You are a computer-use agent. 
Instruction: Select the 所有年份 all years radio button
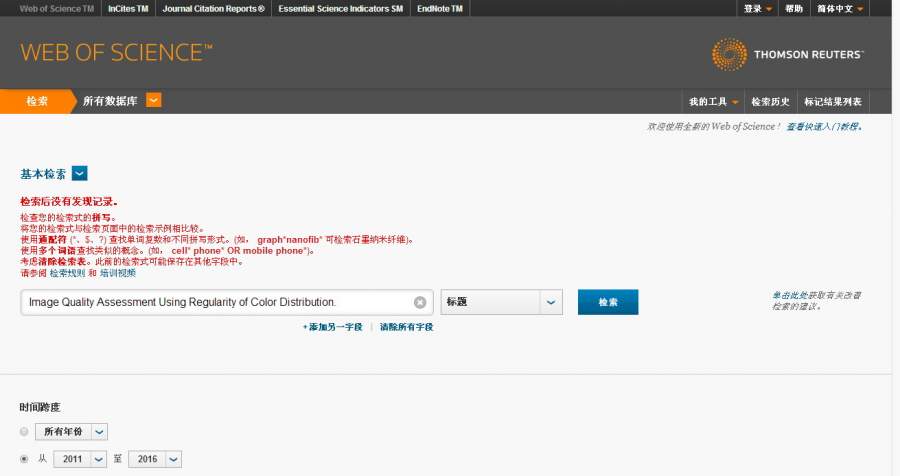[24, 431]
